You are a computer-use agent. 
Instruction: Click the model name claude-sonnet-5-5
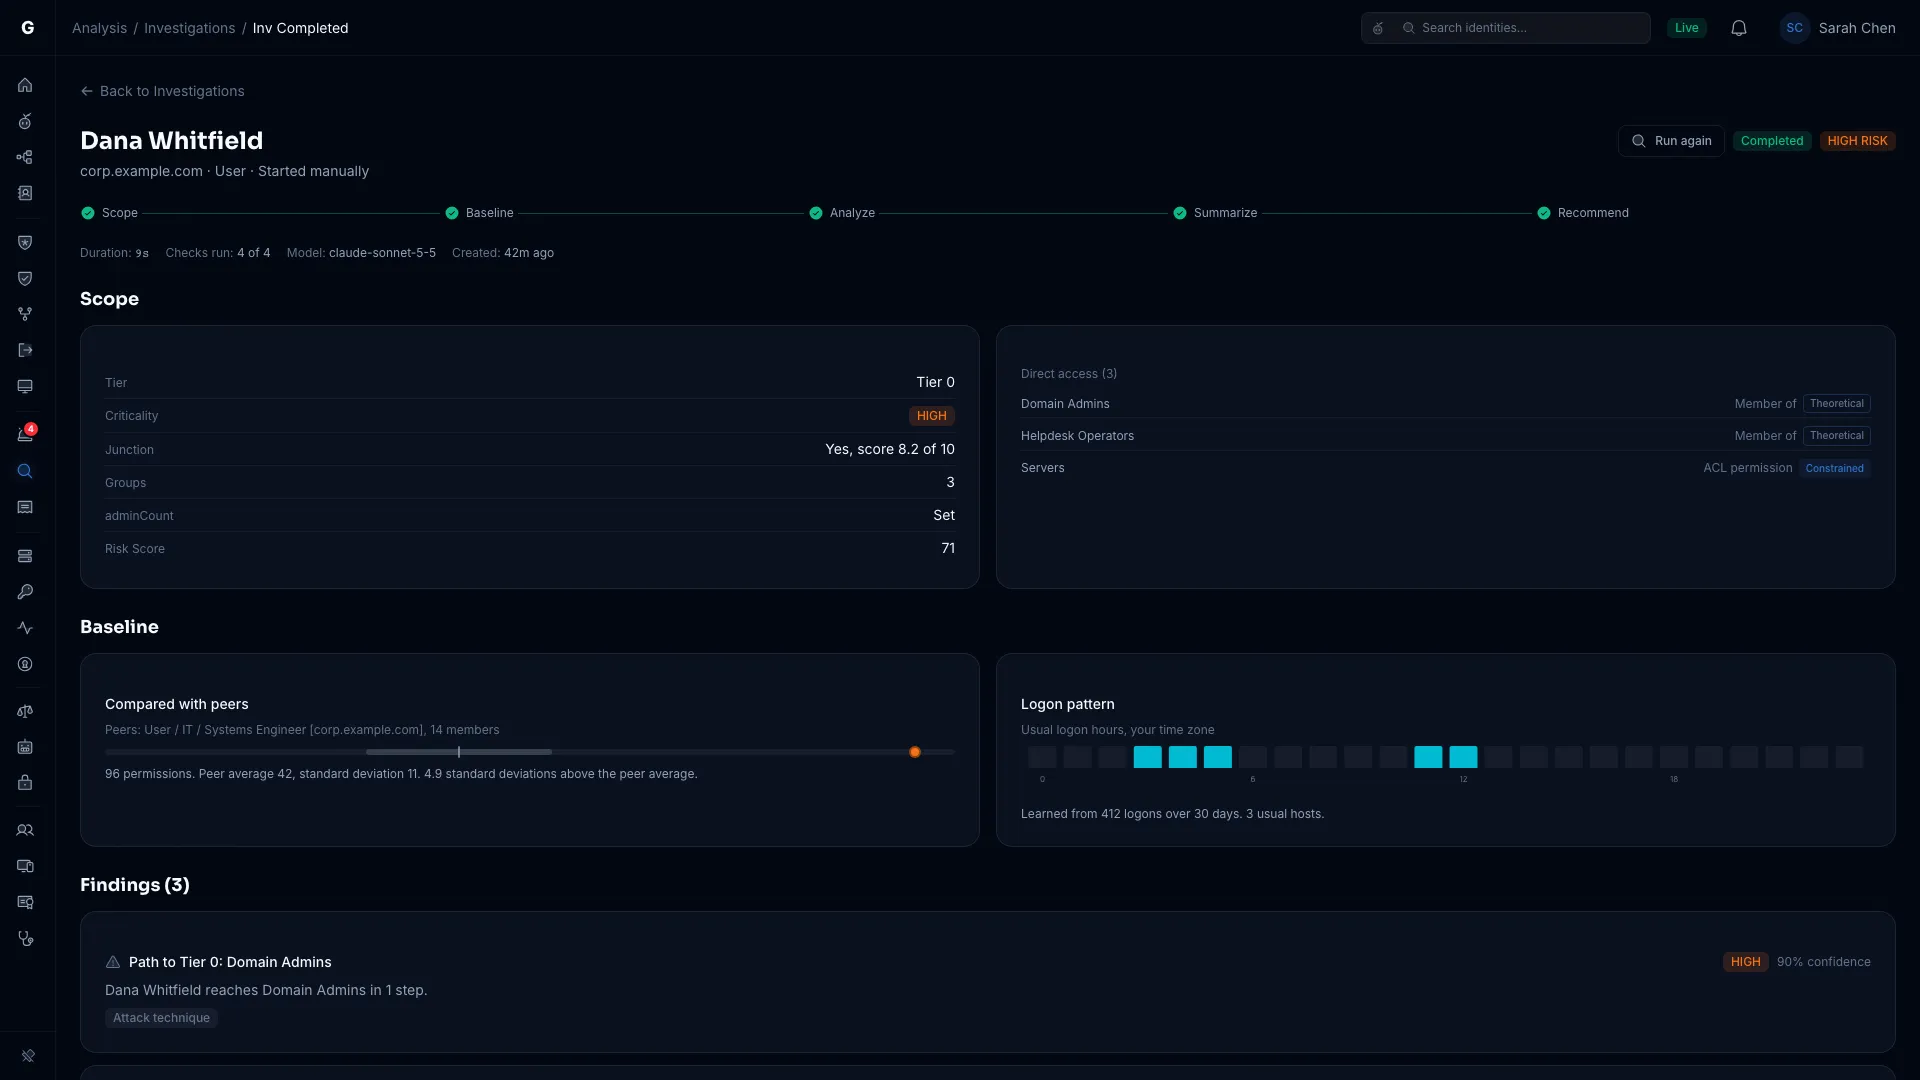[382, 253]
